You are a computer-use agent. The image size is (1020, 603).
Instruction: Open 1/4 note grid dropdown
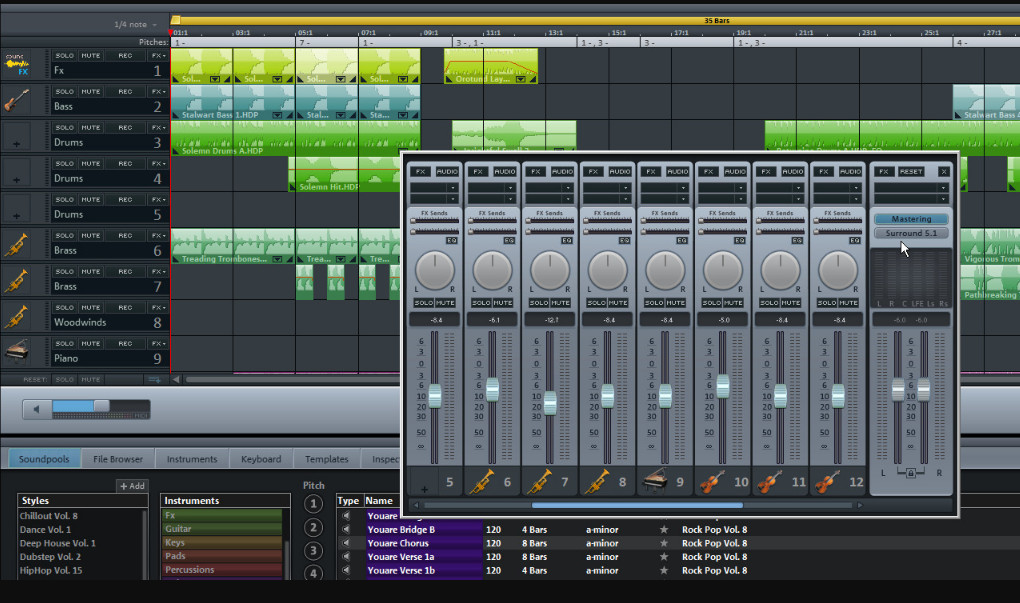[135, 25]
